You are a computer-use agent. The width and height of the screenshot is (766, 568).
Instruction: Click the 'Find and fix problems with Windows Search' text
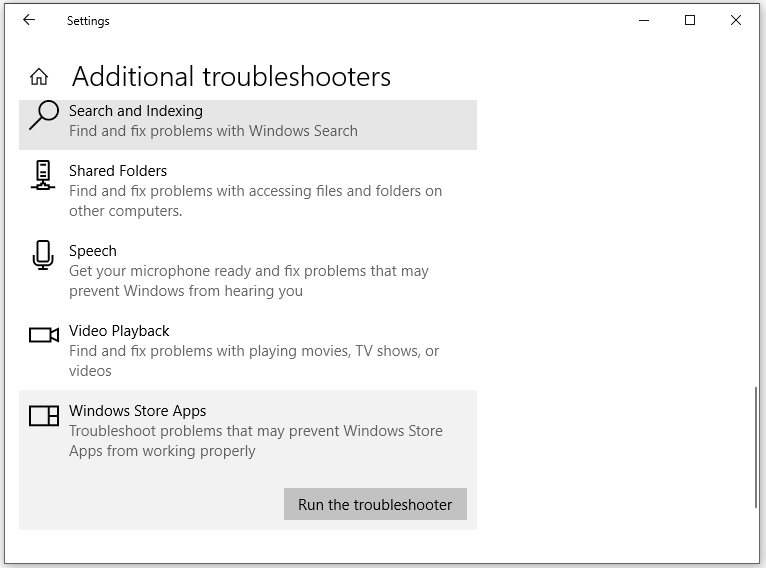213,131
